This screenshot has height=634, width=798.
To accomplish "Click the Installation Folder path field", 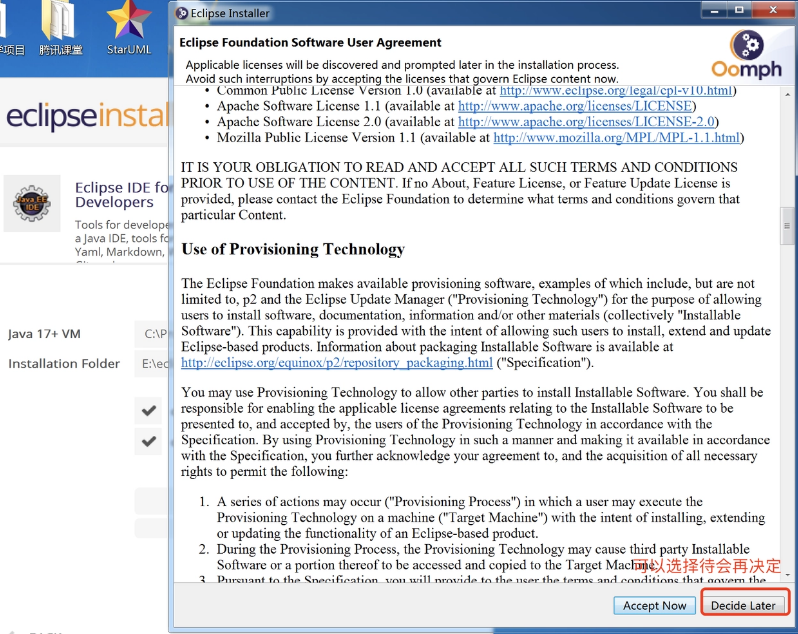I will [151, 363].
